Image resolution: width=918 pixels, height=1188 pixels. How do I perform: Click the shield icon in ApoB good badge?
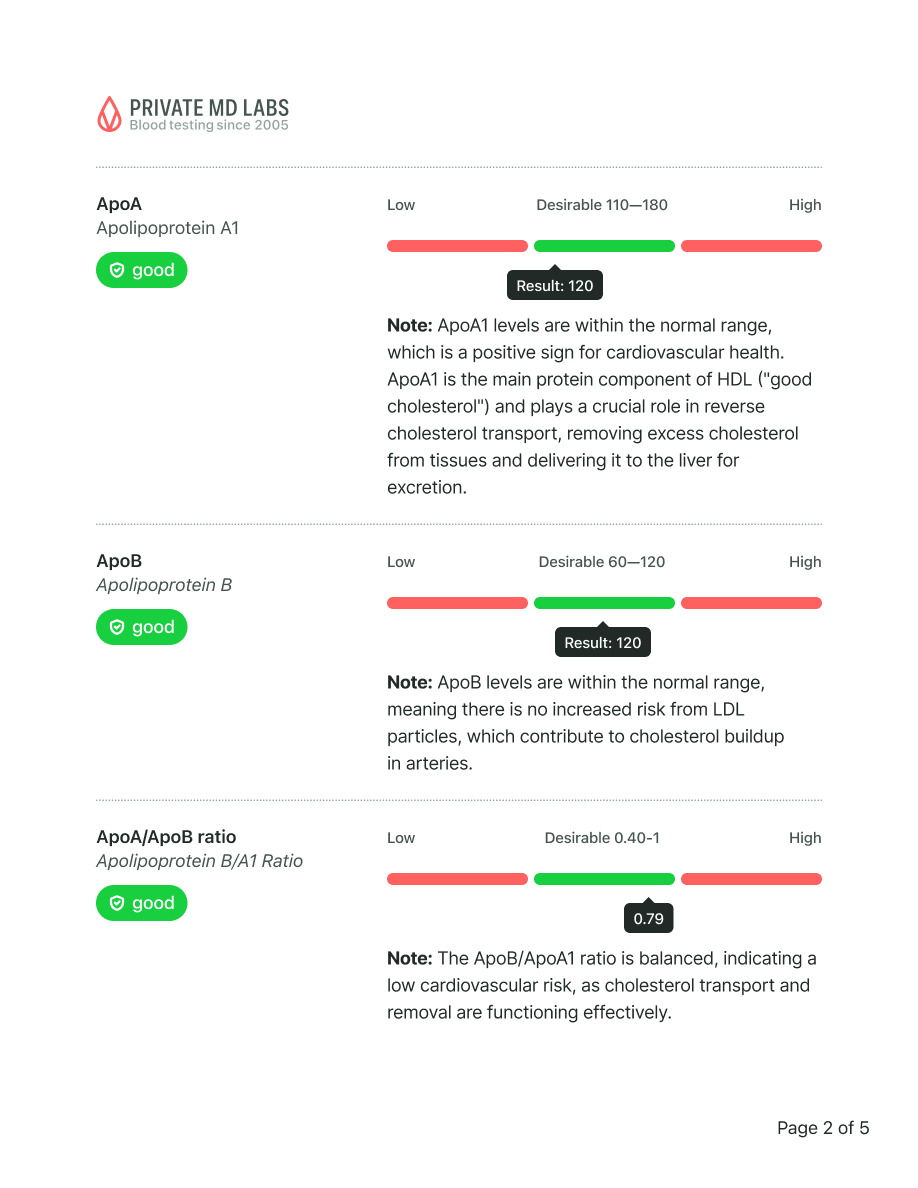117,627
